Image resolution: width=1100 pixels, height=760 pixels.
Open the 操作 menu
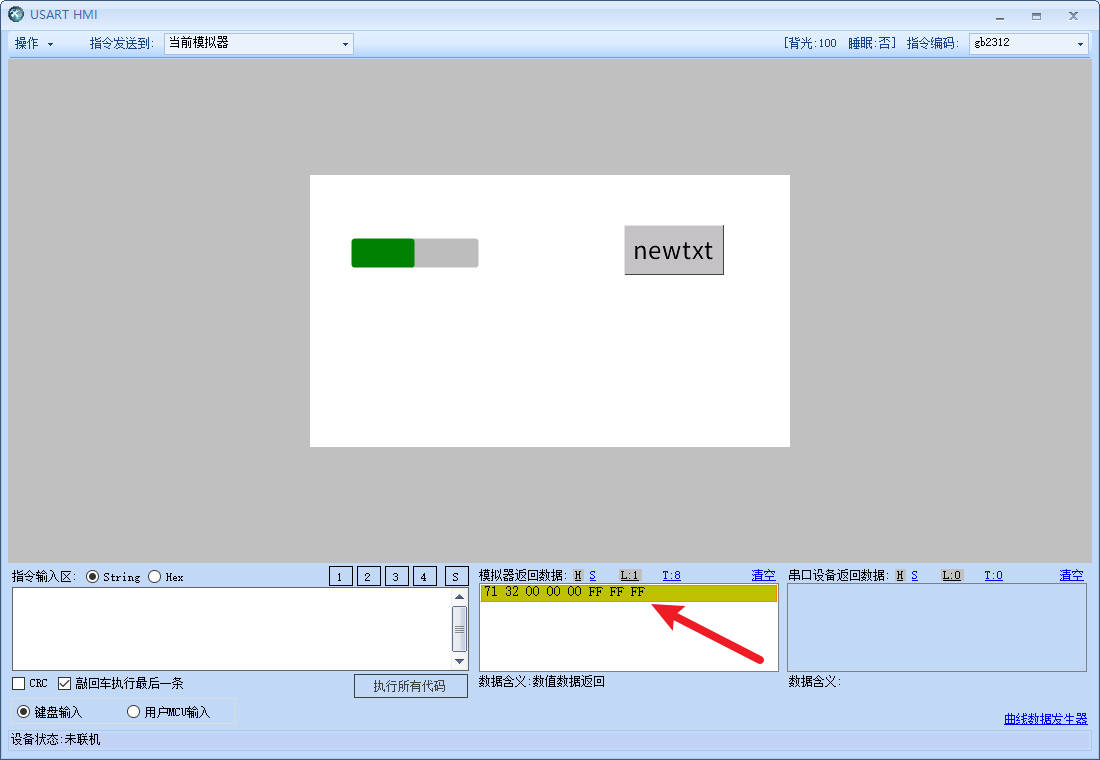tap(33, 44)
